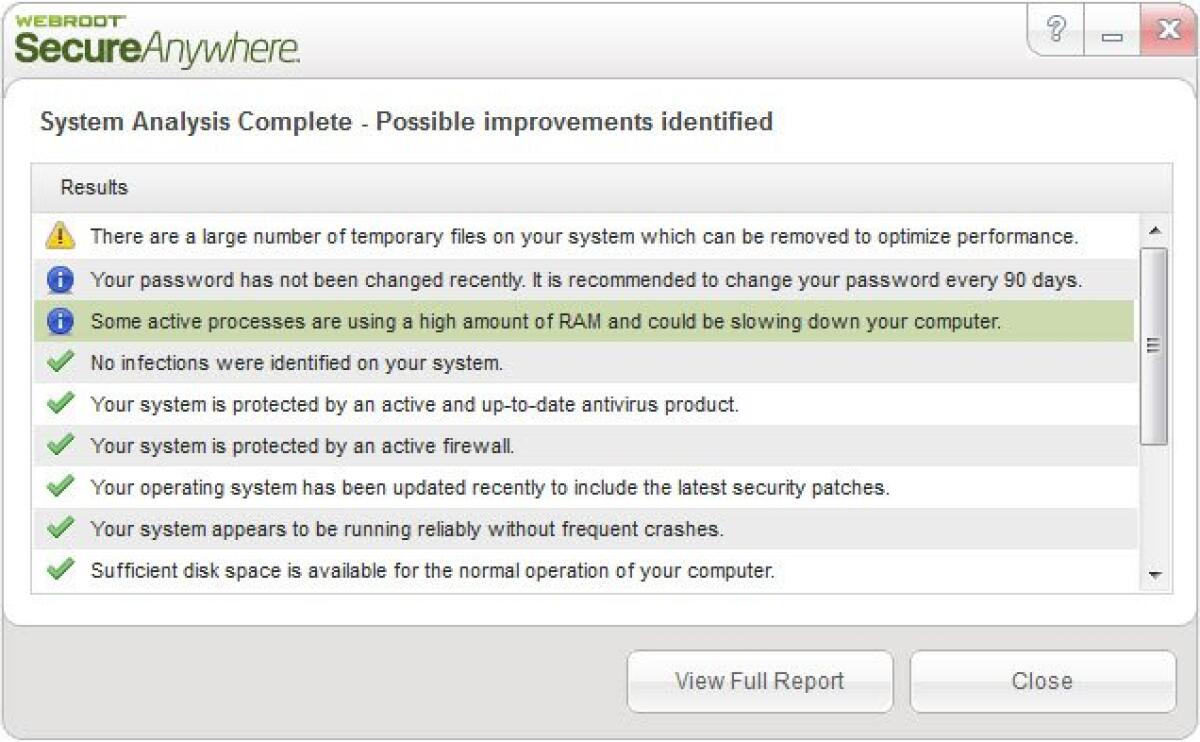Open the full report with 'View Full Report'
The width and height of the screenshot is (1200, 742).
(x=760, y=681)
